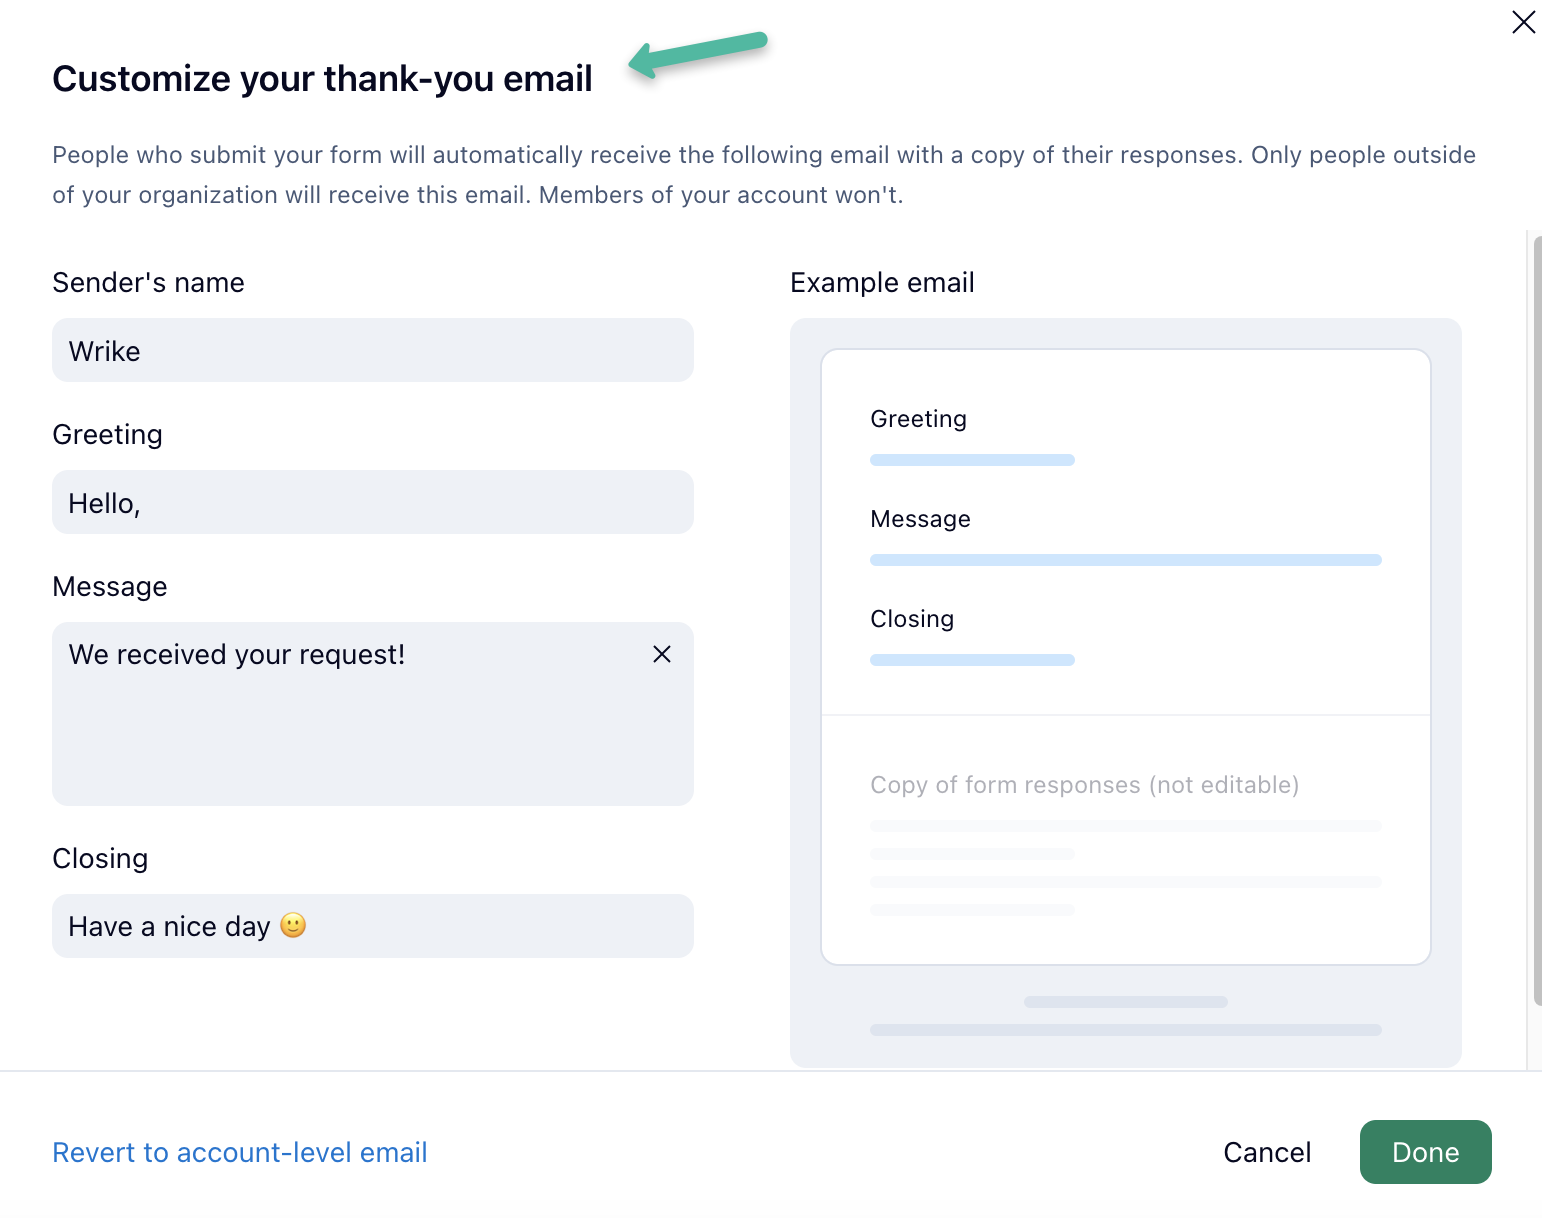Click the "Customize your thank-you email" heading

click(322, 79)
